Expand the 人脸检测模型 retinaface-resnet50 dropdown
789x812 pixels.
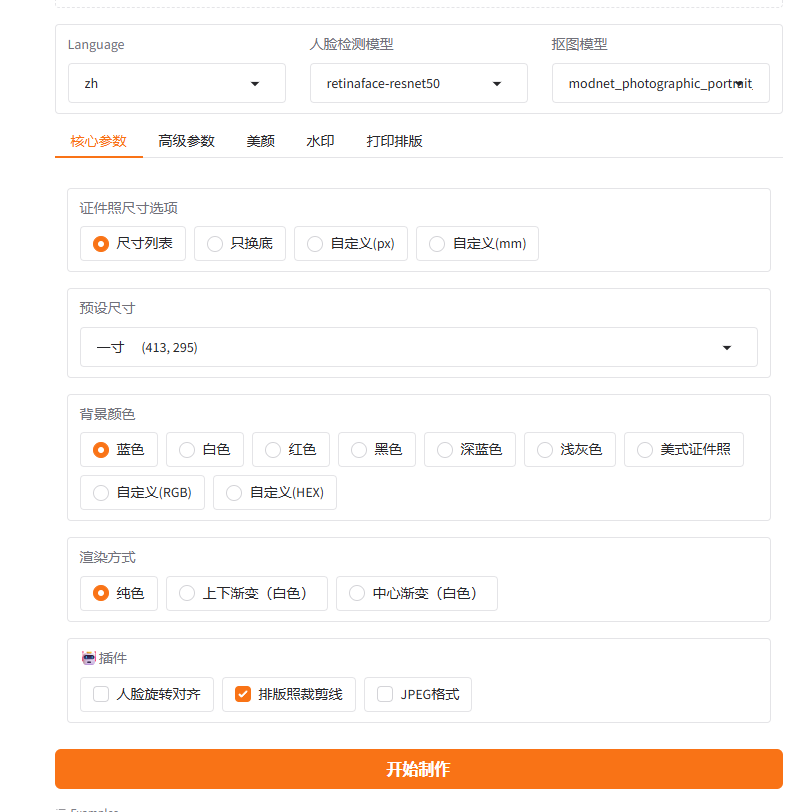(x=418, y=83)
